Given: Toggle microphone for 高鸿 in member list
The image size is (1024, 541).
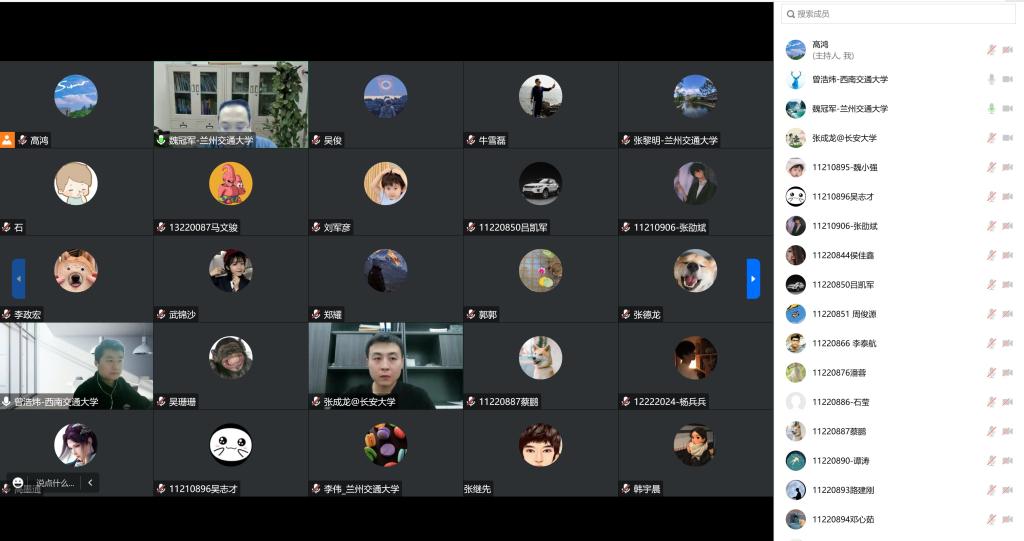Looking at the screenshot, I should tap(991, 50).
